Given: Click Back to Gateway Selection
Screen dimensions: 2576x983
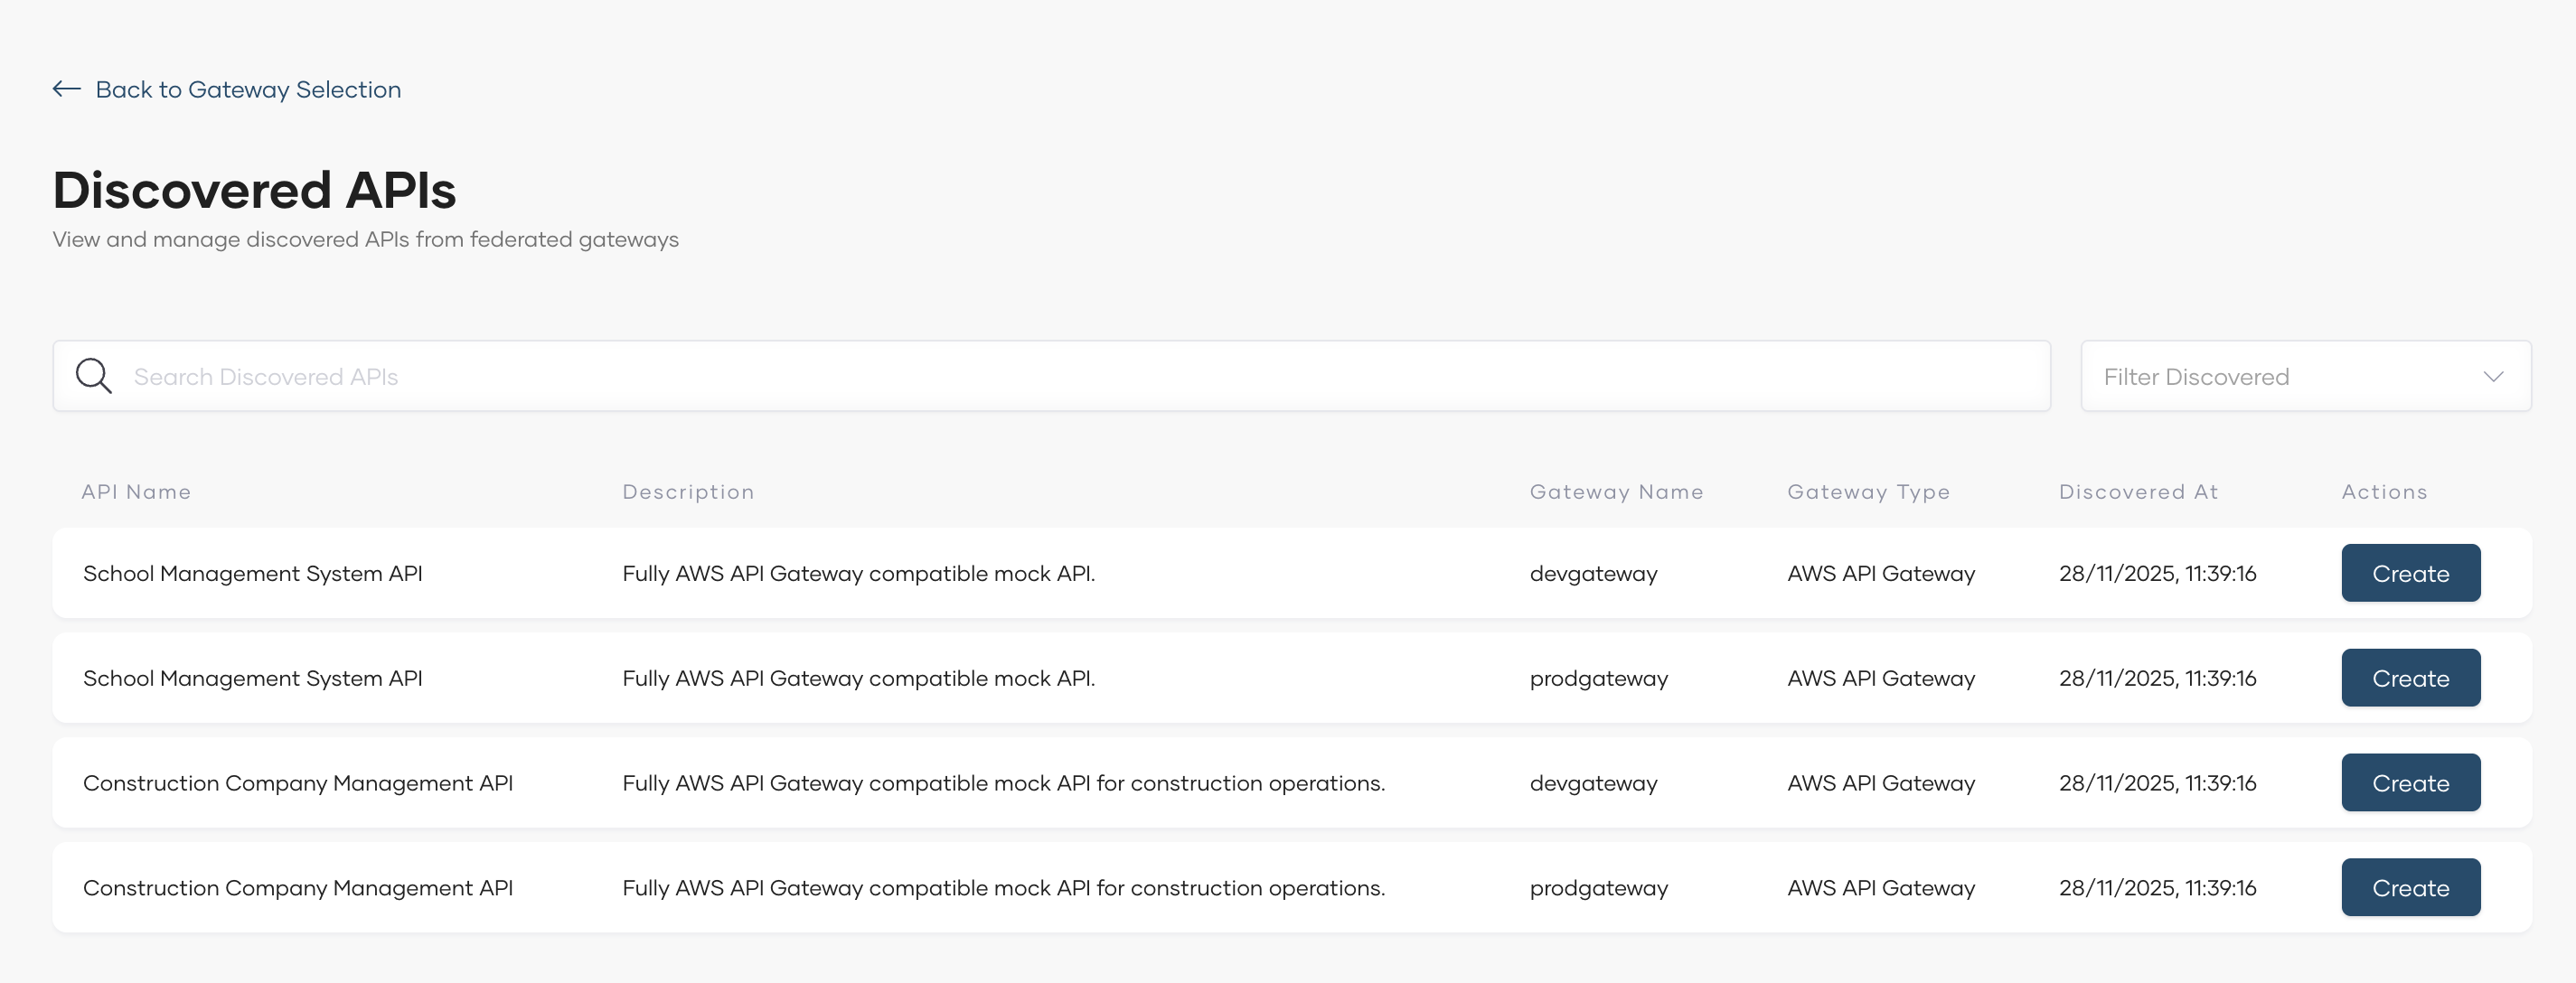Looking at the screenshot, I should (x=248, y=89).
